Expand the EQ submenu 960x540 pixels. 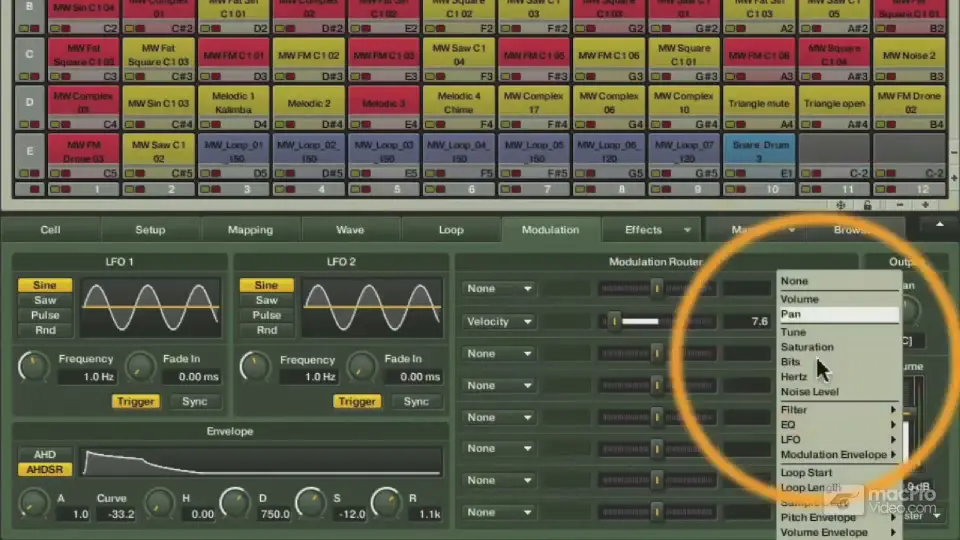(838, 425)
